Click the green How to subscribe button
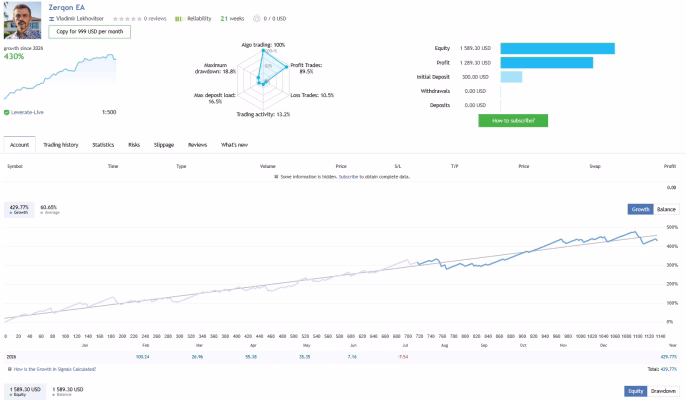 point(513,121)
